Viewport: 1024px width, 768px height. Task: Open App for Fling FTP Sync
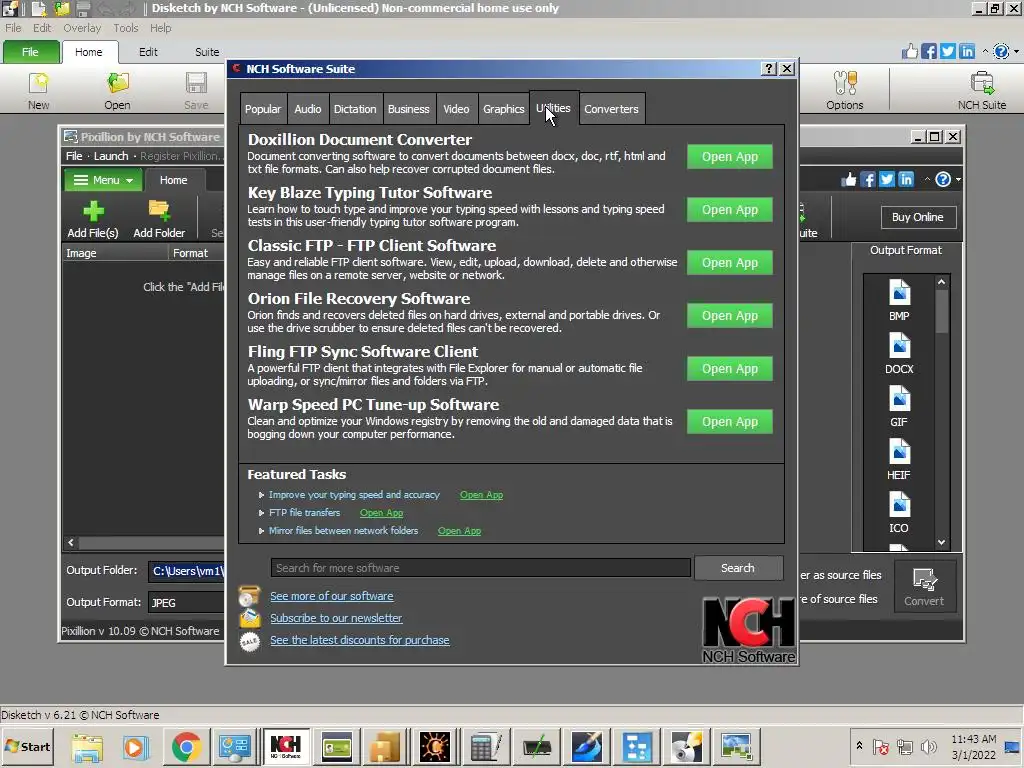click(729, 368)
